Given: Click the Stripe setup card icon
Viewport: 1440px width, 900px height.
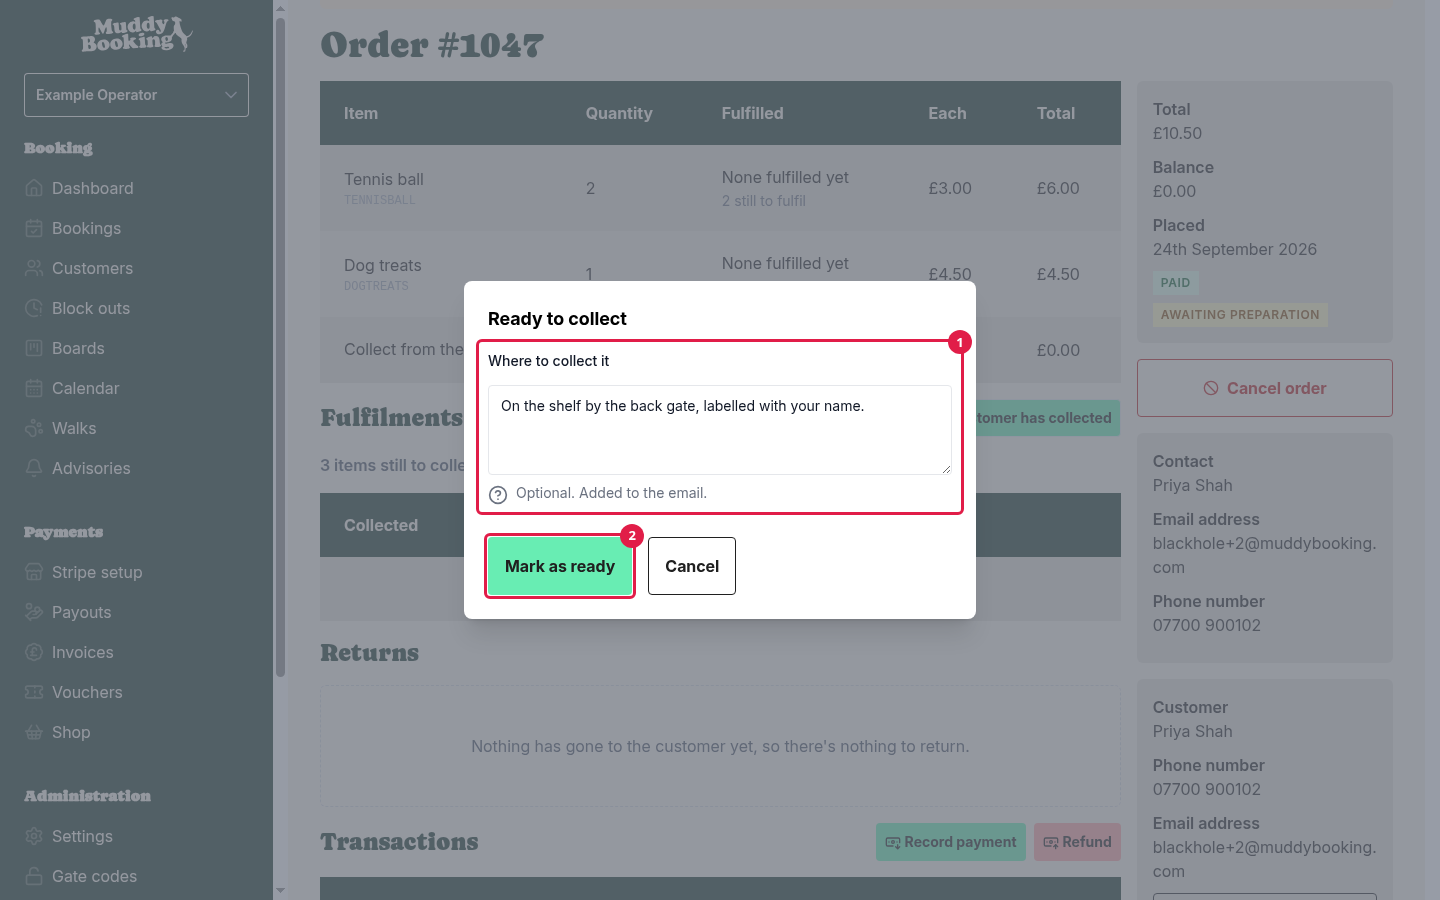Looking at the screenshot, I should click(x=34, y=572).
